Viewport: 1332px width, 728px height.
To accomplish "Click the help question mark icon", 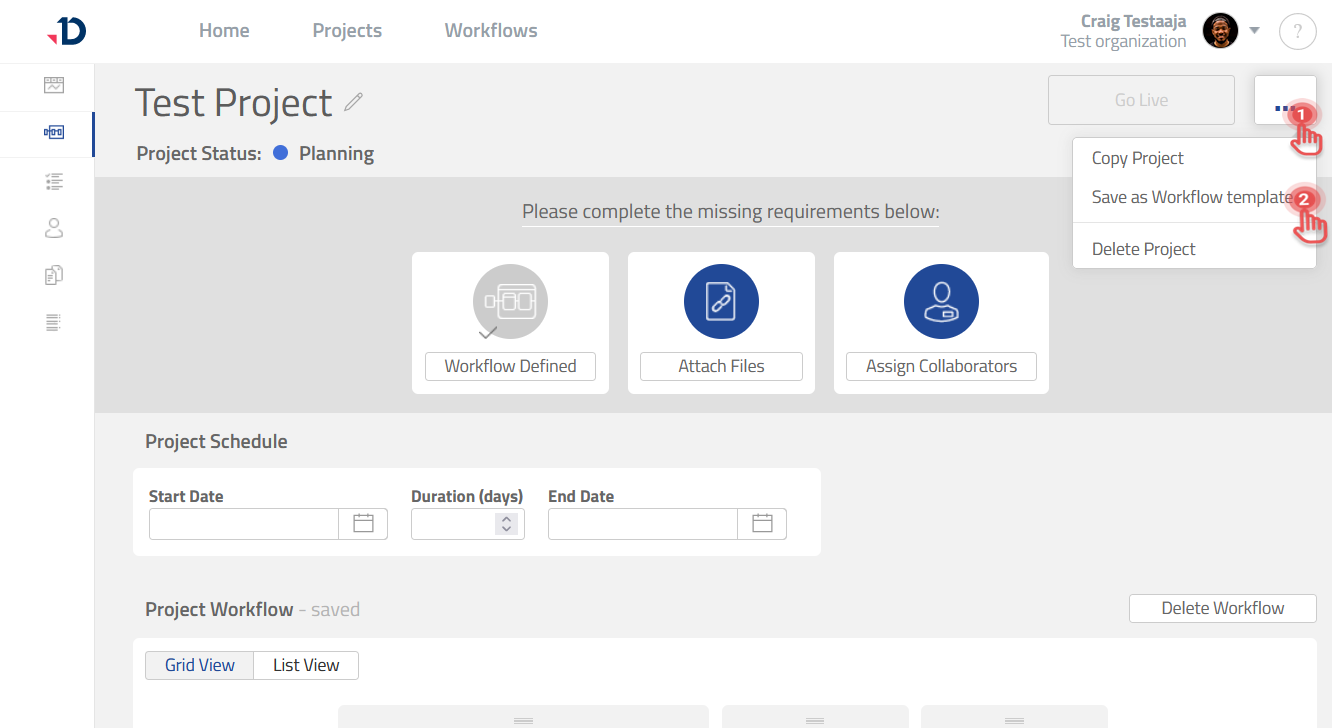I will [1297, 31].
